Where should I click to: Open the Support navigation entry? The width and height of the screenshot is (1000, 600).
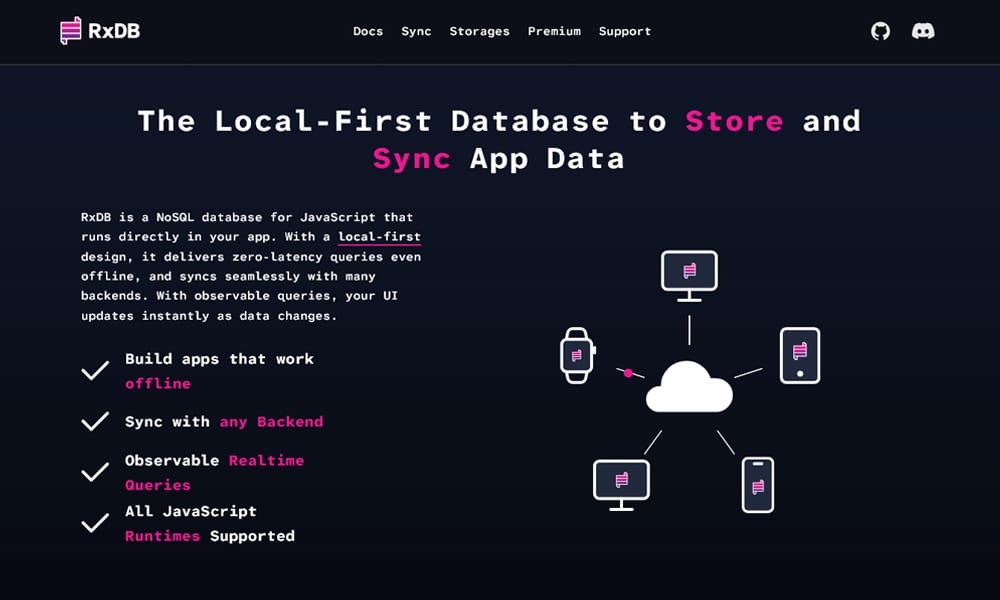[x=625, y=31]
